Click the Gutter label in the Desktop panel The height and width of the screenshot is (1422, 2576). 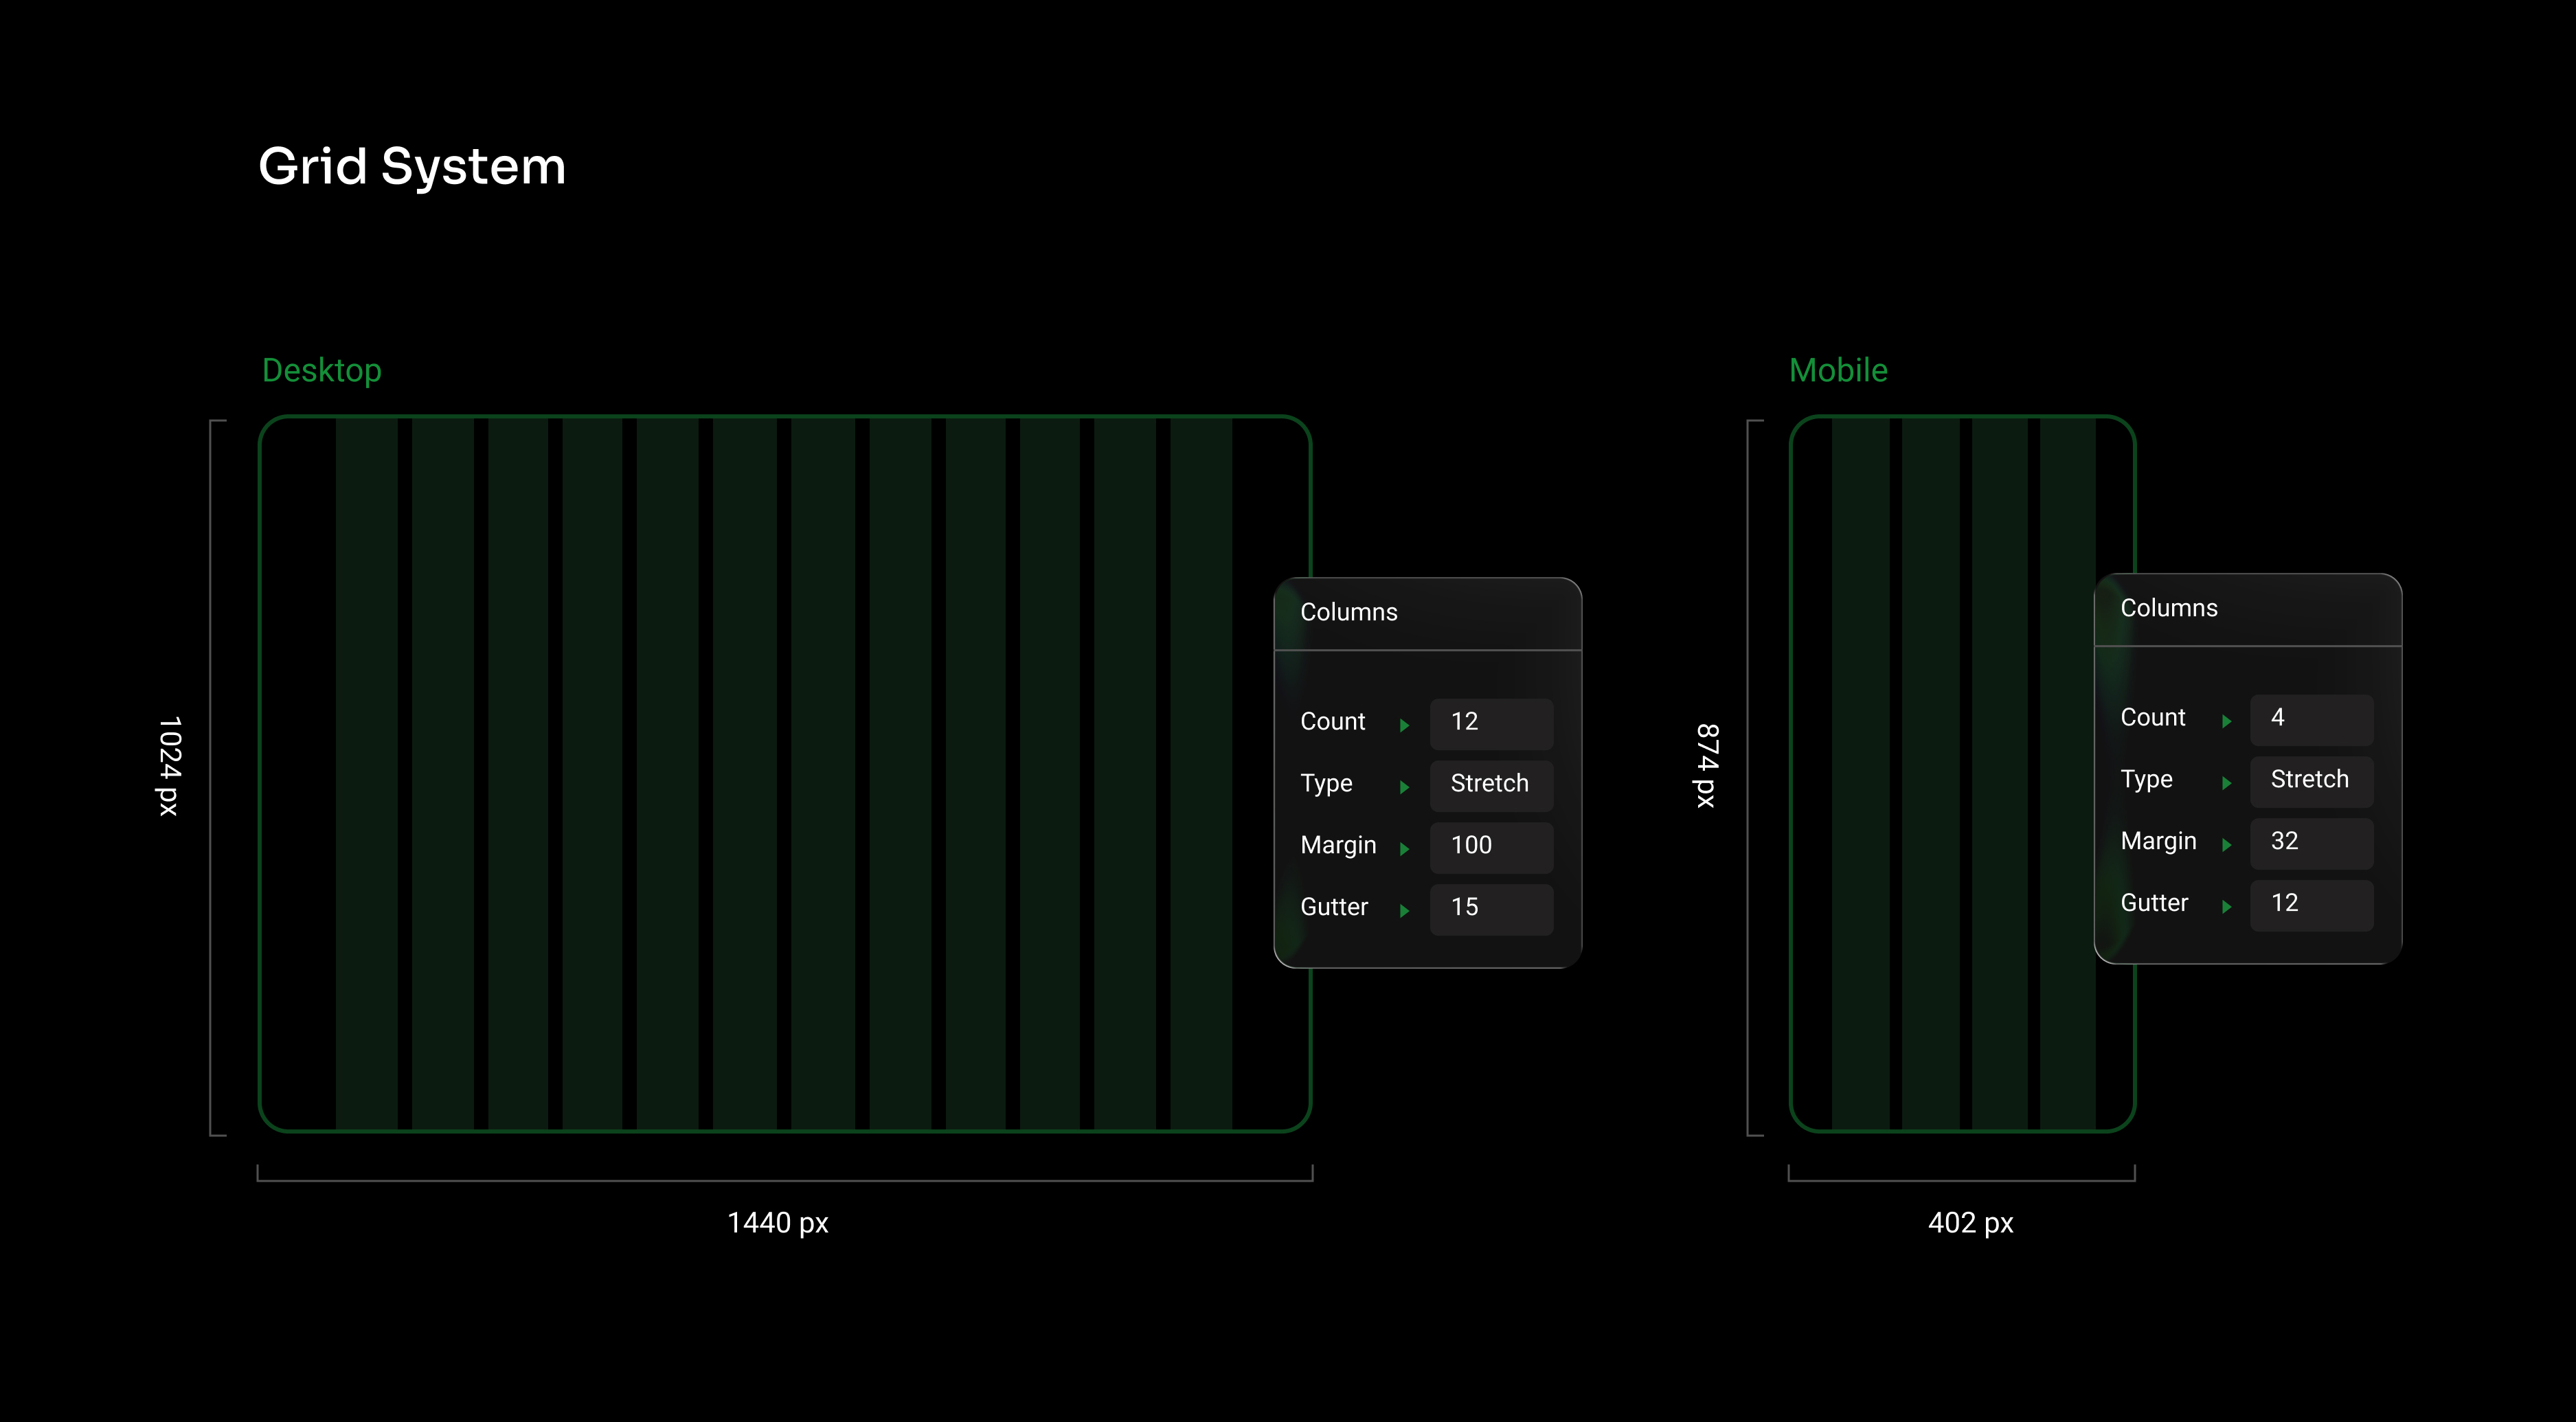click(x=1334, y=907)
